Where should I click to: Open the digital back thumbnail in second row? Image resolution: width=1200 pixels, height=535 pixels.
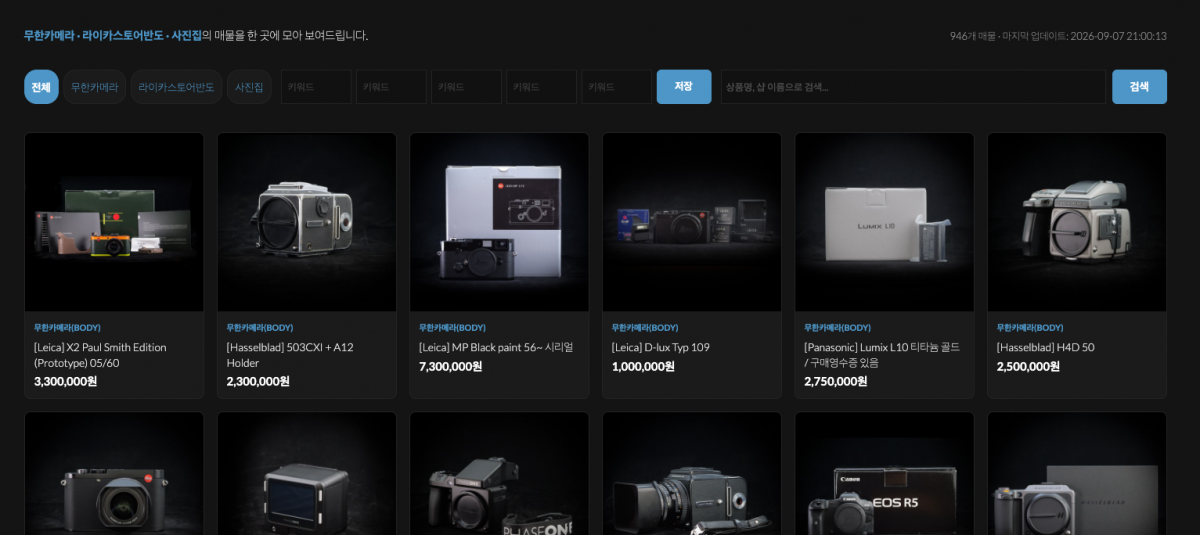pos(307,474)
